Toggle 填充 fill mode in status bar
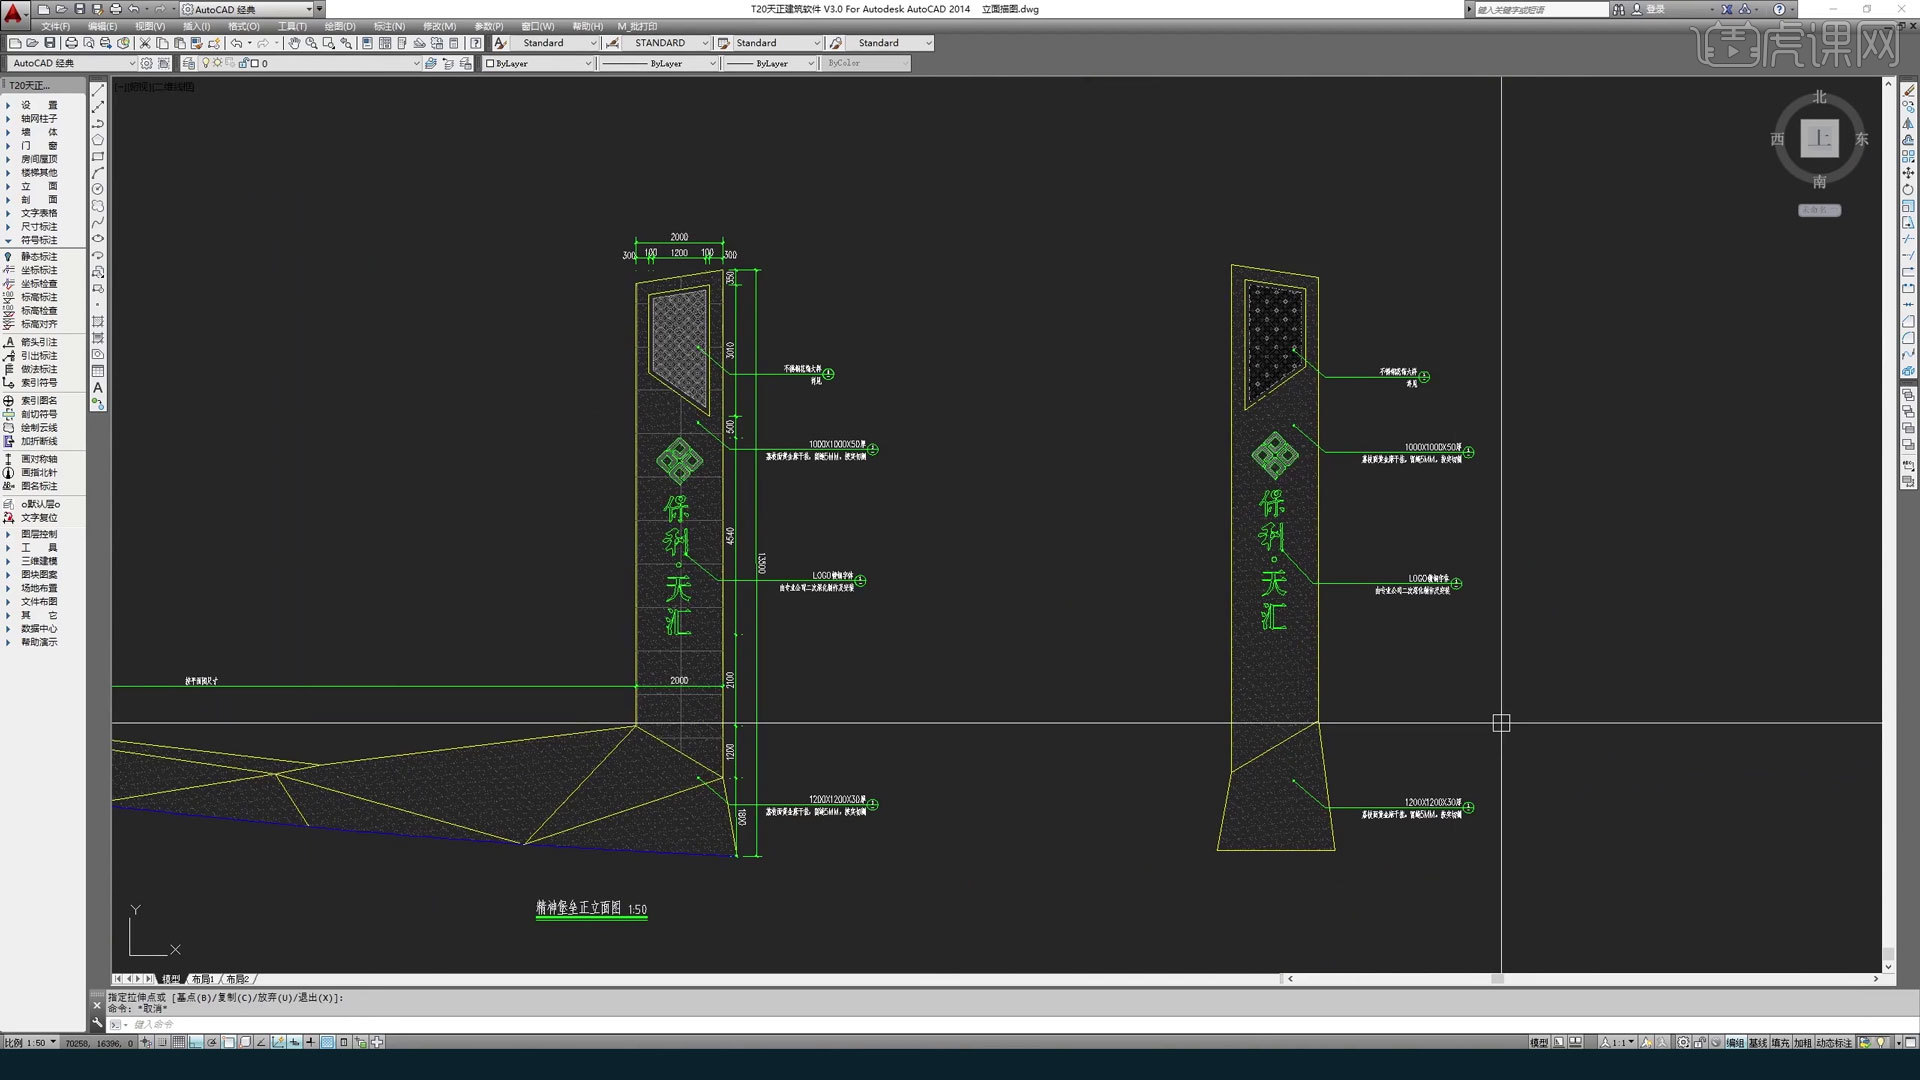Screen dimensions: 1920x1080 click(1780, 1042)
